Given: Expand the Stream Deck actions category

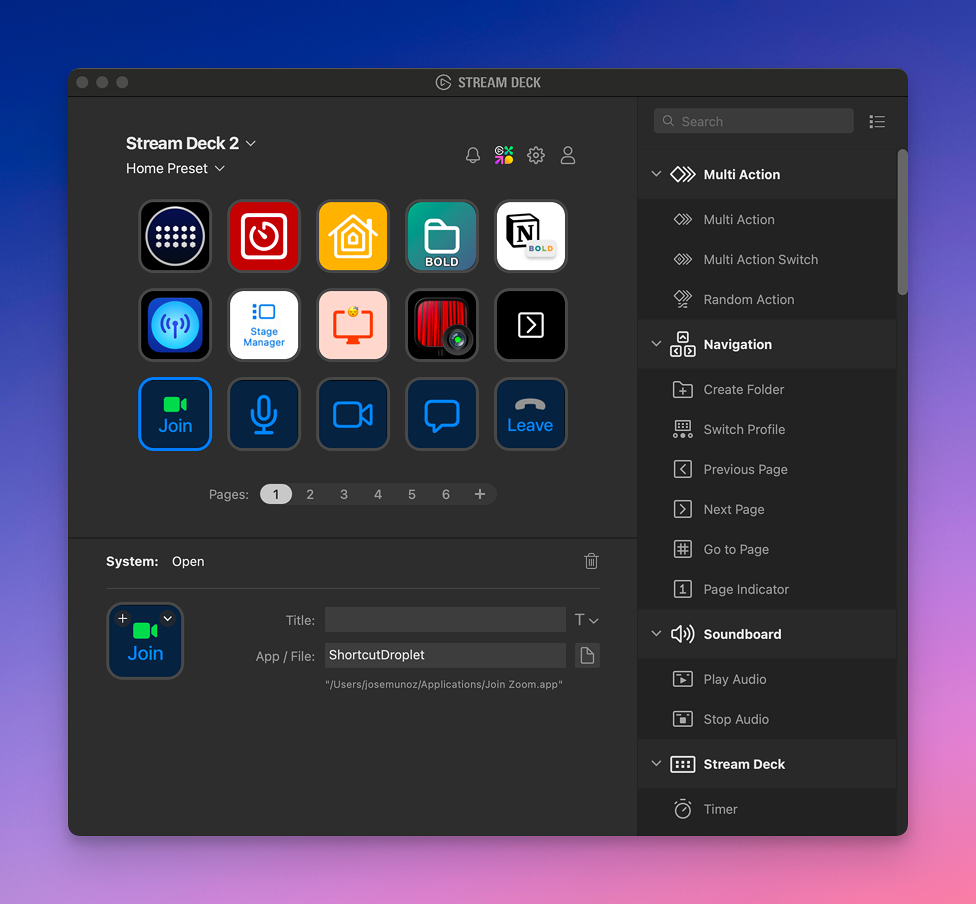Looking at the screenshot, I should pos(657,764).
